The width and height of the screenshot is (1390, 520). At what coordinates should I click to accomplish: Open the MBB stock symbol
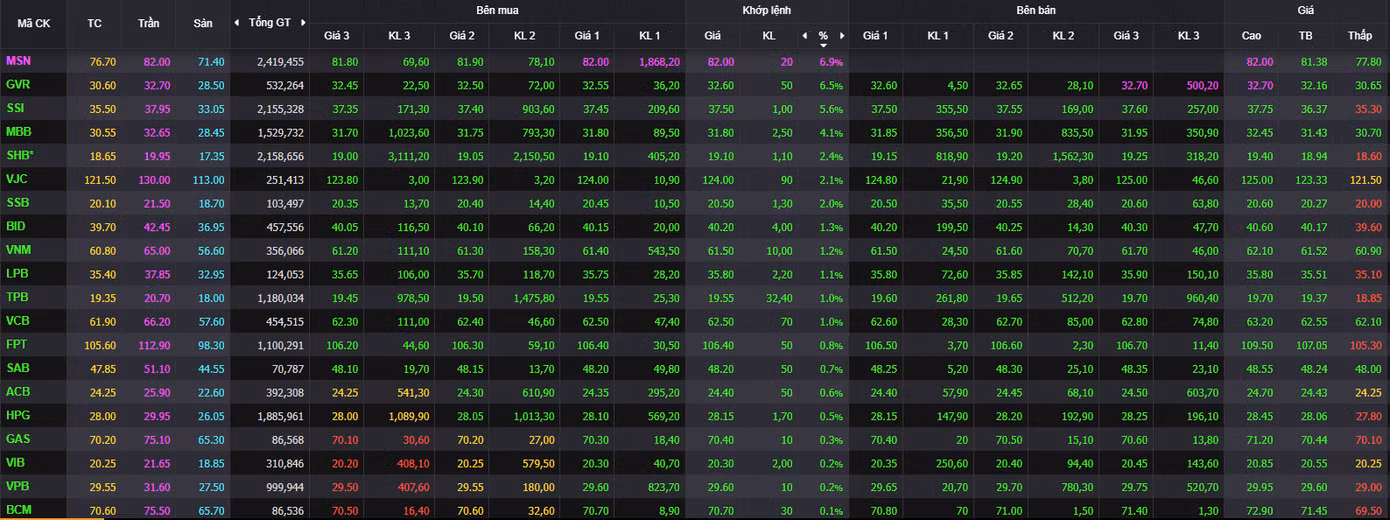[18, 131]
